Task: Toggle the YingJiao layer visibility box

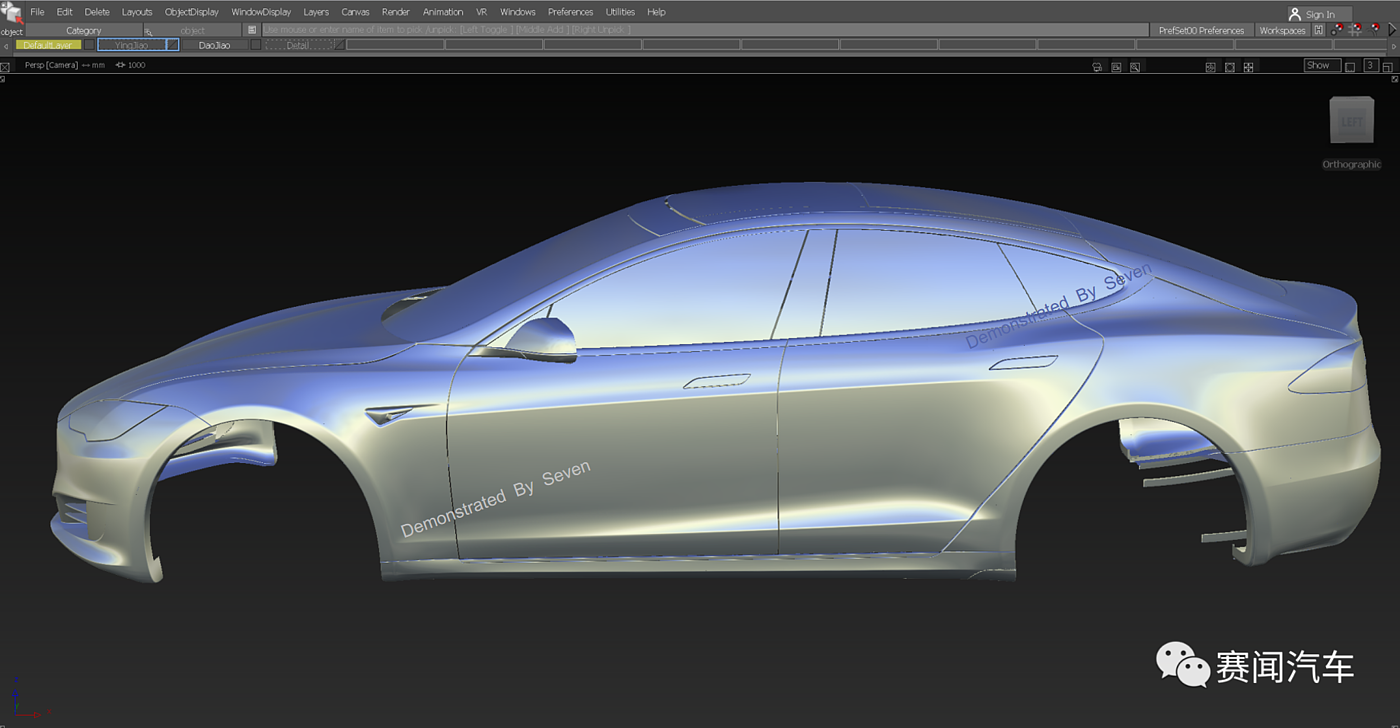Action: 172,45
